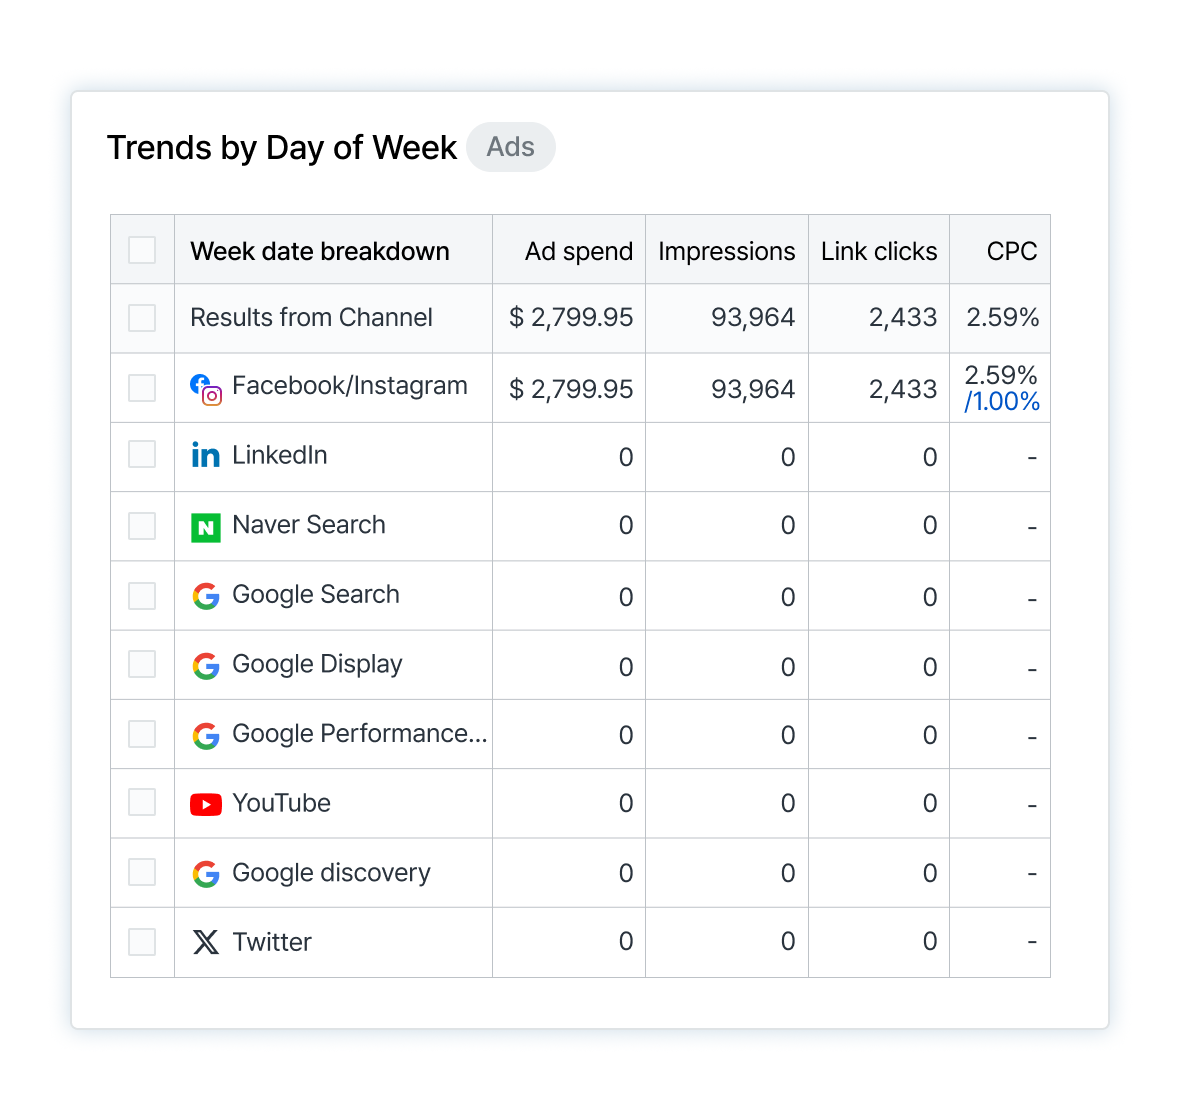
Task: Click the Google Search icon
Action: 205,595
